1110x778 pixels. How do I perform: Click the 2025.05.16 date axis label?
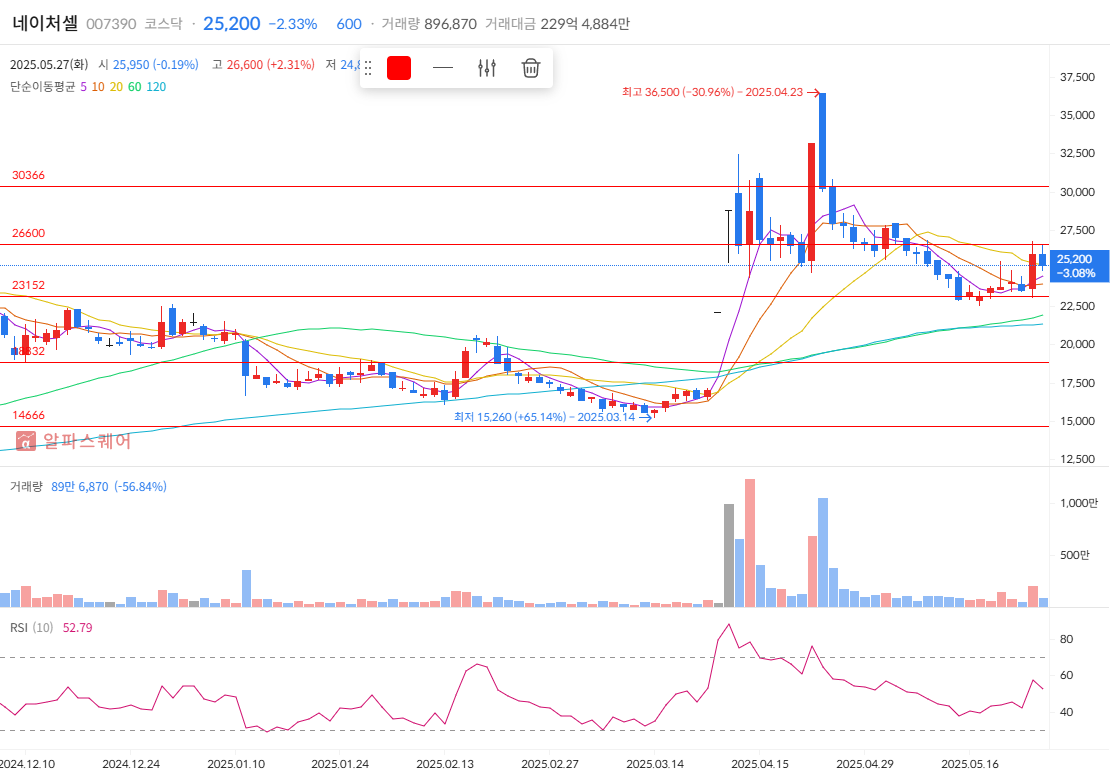tap(970, 764)
